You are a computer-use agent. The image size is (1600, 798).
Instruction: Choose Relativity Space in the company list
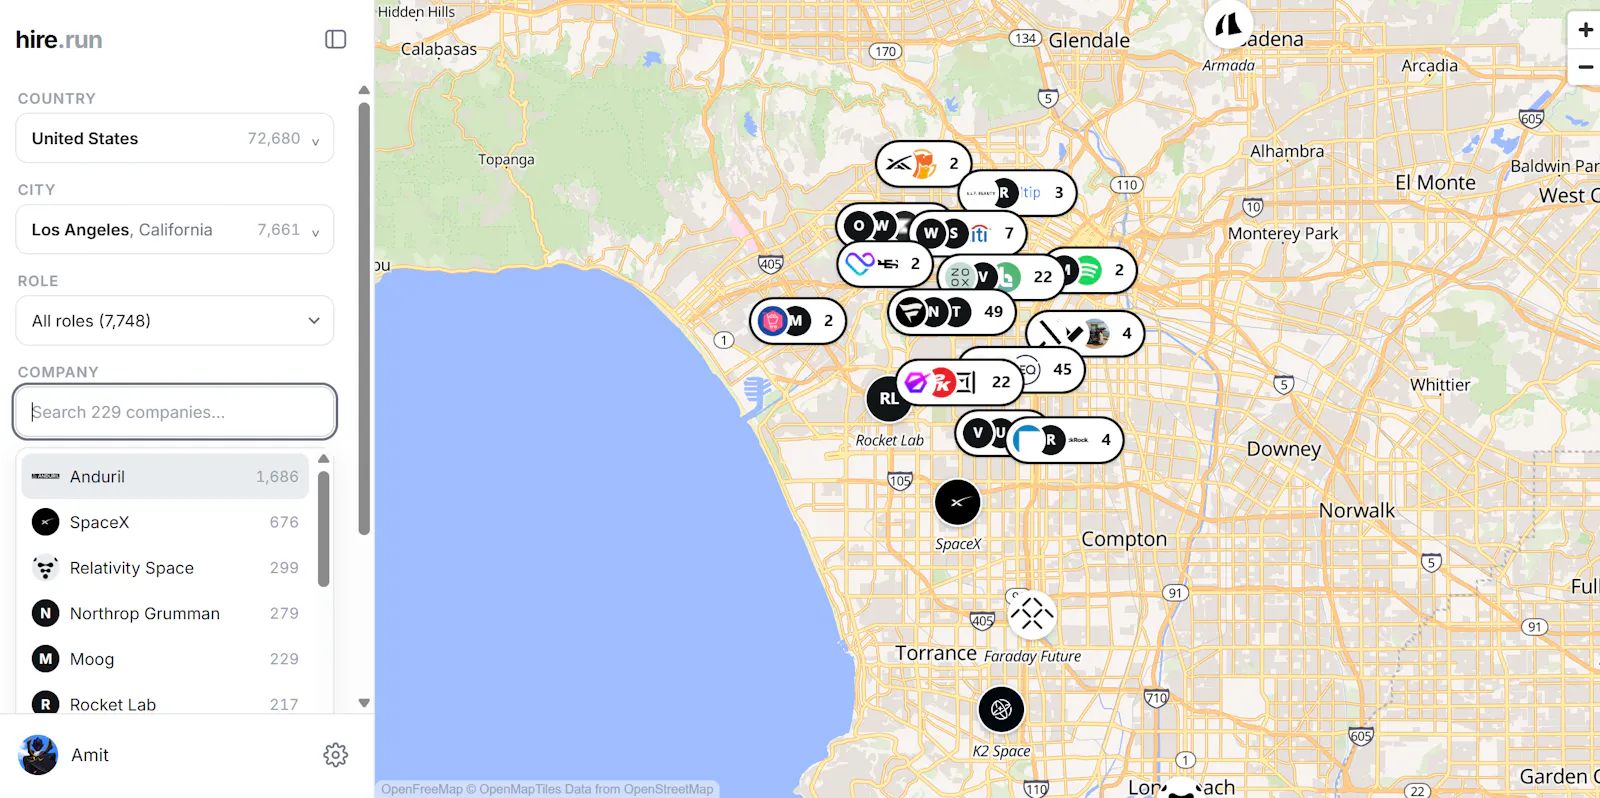coord(165,568)
